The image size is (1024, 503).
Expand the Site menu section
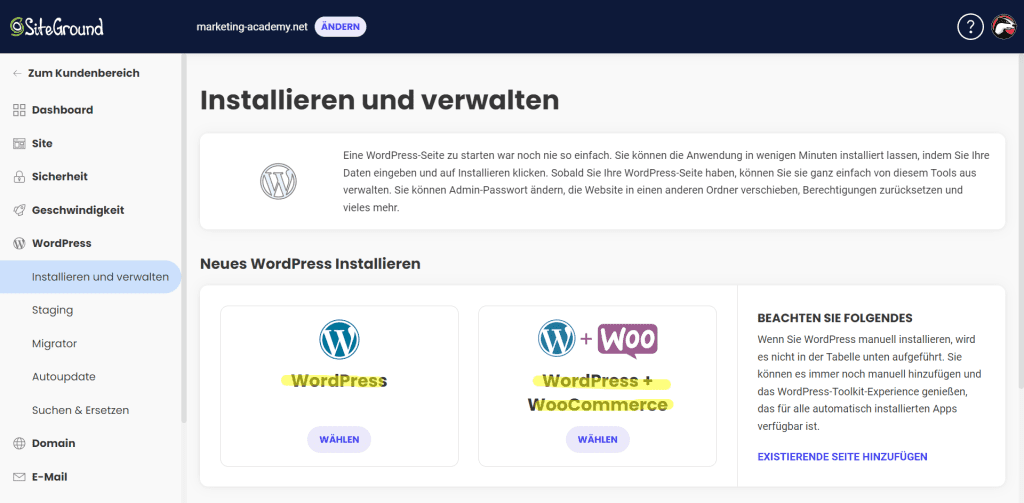(42, 143)
